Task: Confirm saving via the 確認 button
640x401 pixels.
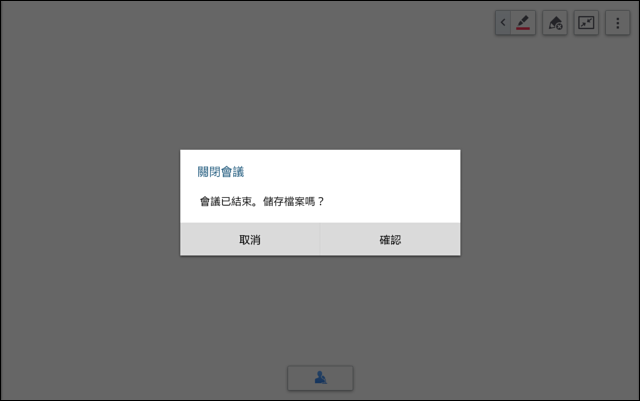Action: coord(390,240)
